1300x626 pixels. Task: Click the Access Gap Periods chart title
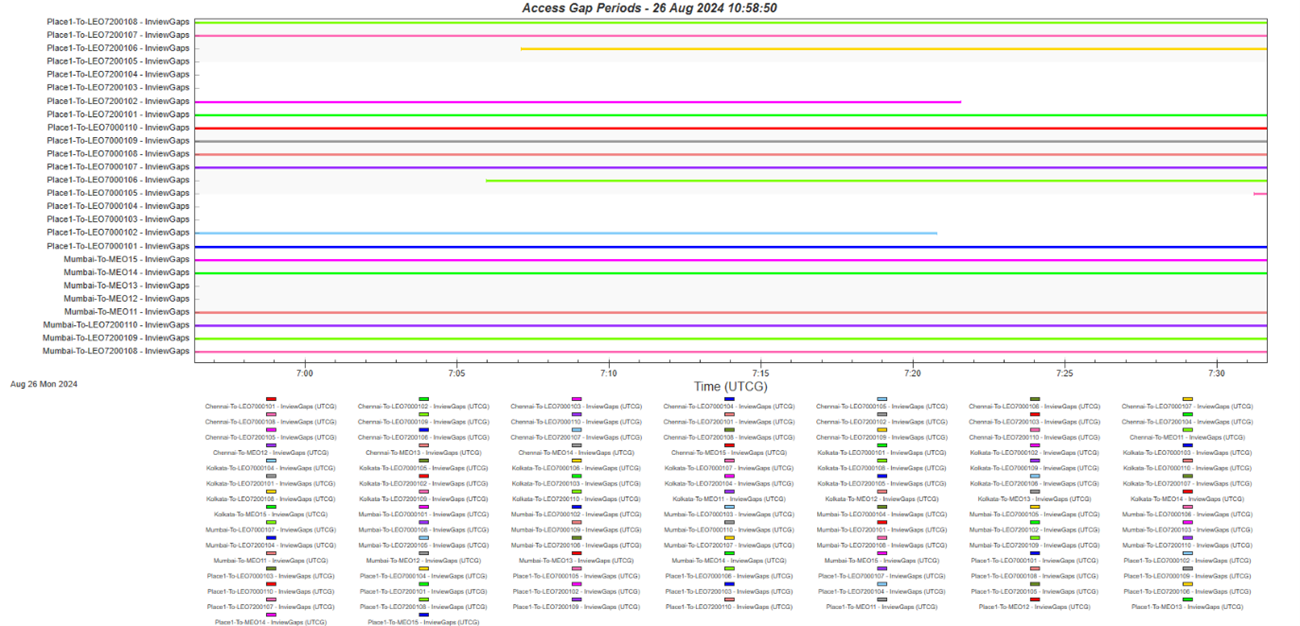point(649,8)
